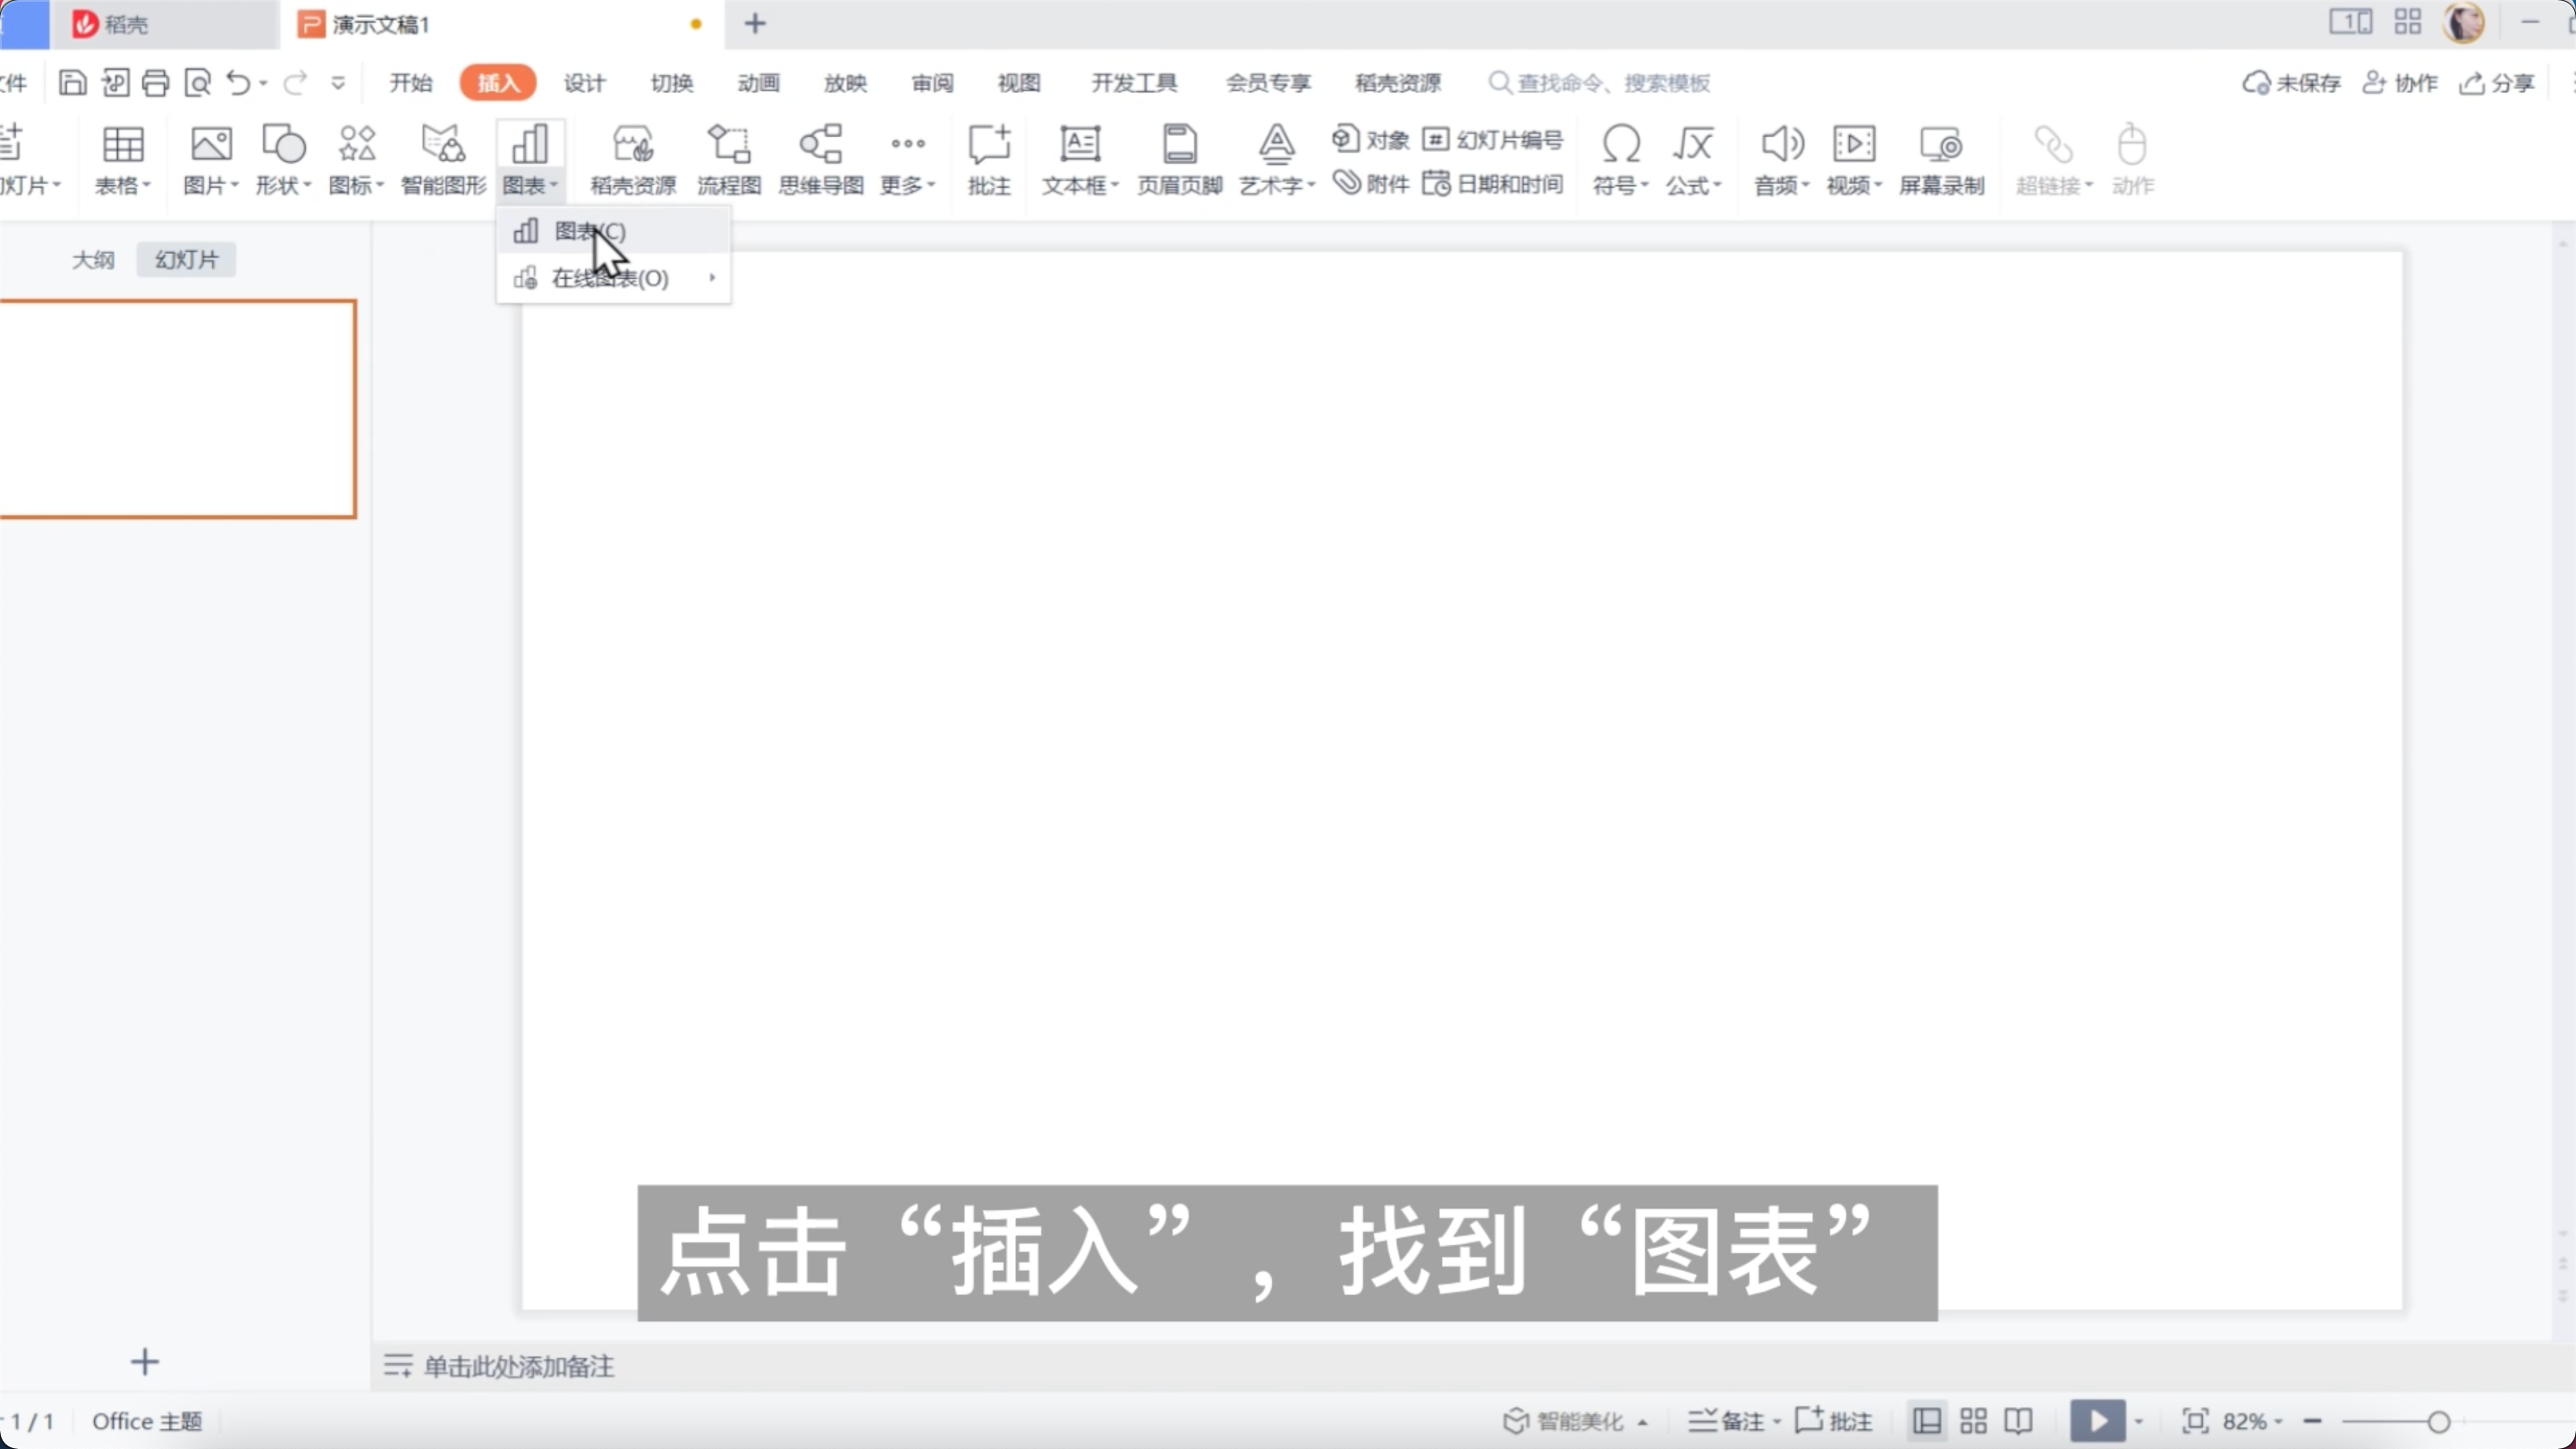Switch to the 大纲 outline pane tab
This screenshot has height=1449, width=2576.
coord(93,260)
